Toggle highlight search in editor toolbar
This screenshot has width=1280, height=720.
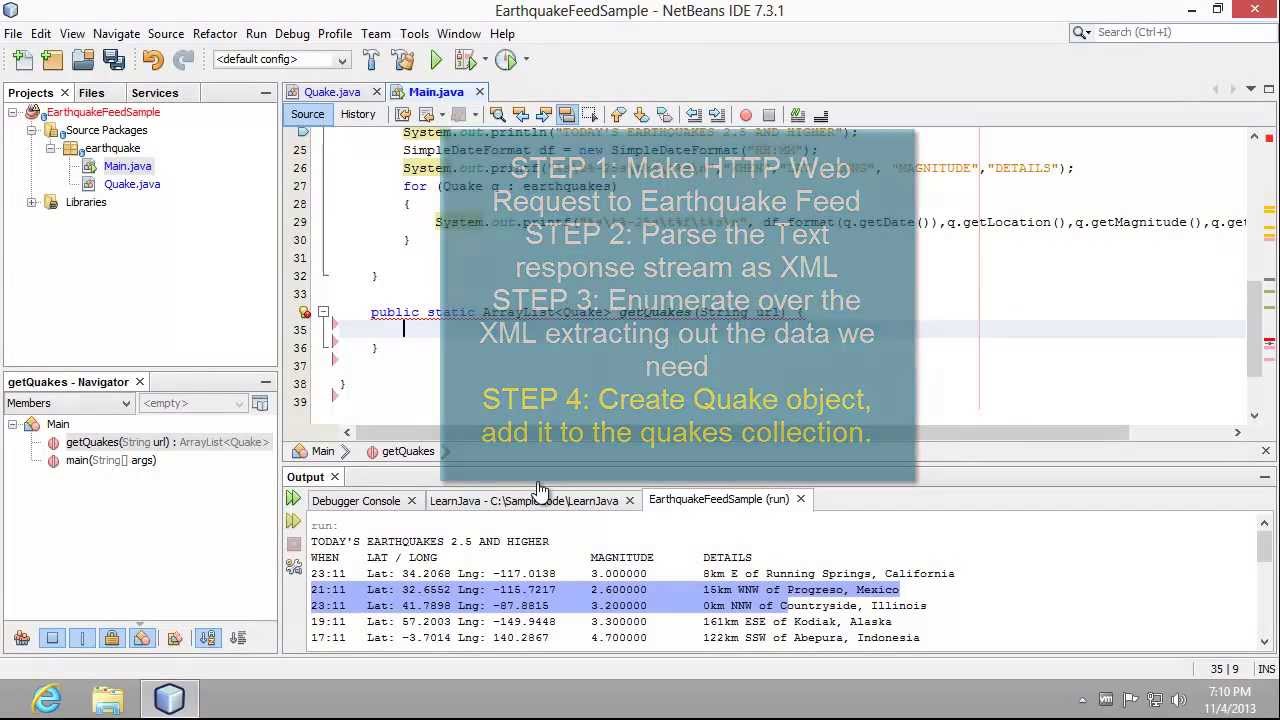[x=567, y=115]
